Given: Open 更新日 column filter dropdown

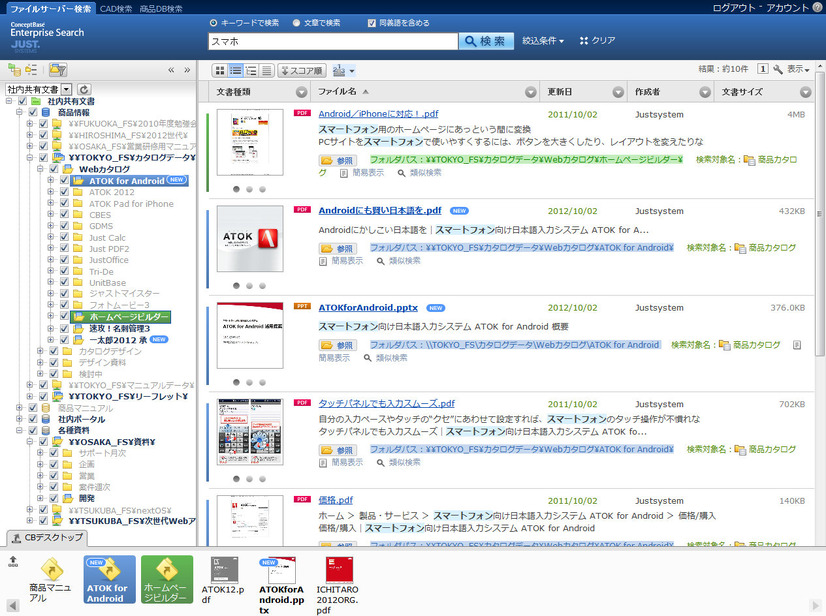Looking at the screenshot, I should 618,92.
